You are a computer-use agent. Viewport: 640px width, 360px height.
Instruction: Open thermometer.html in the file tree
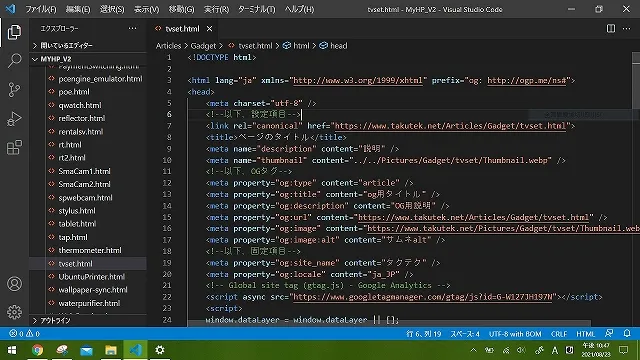click(x=90, y=250)
